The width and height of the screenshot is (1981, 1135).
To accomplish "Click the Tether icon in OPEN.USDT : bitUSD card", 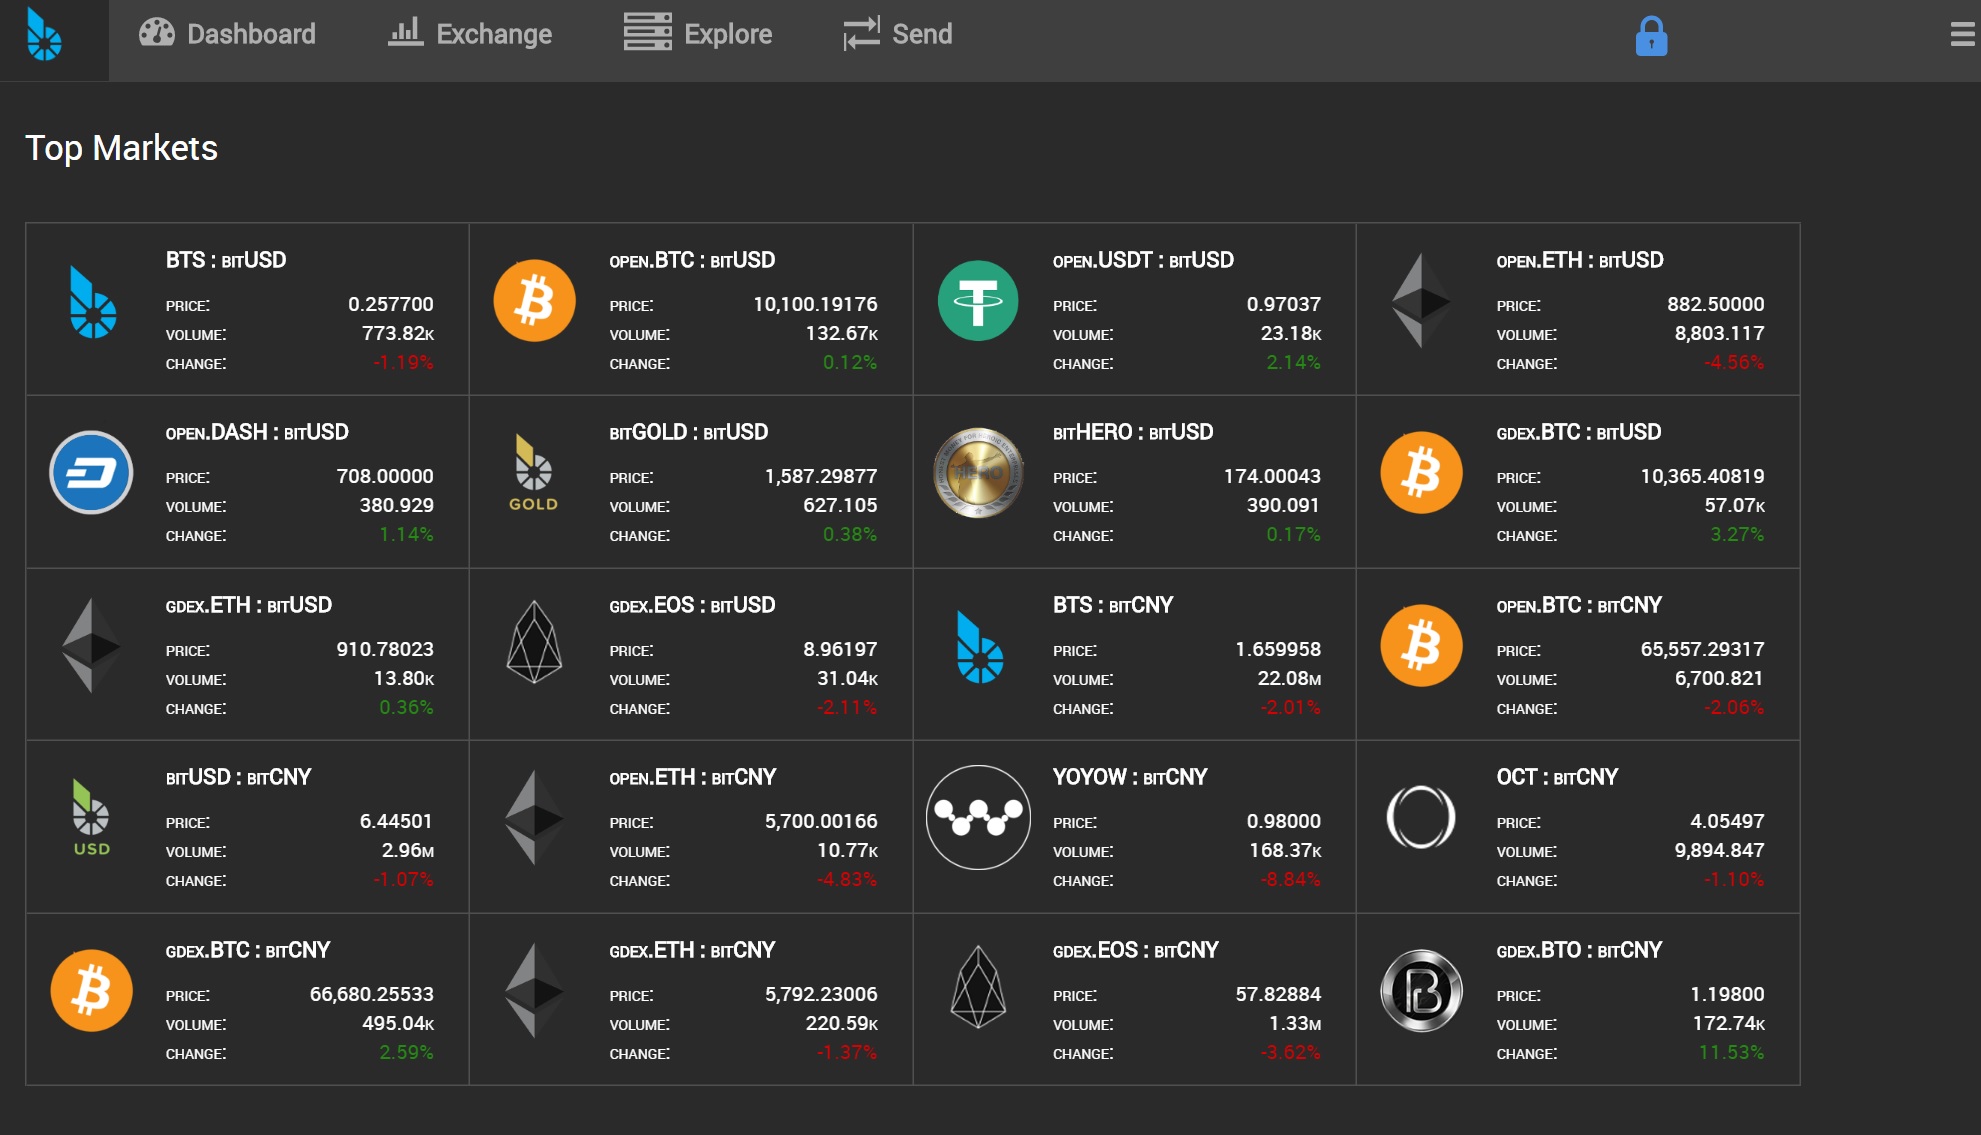I will click(978, 300).
